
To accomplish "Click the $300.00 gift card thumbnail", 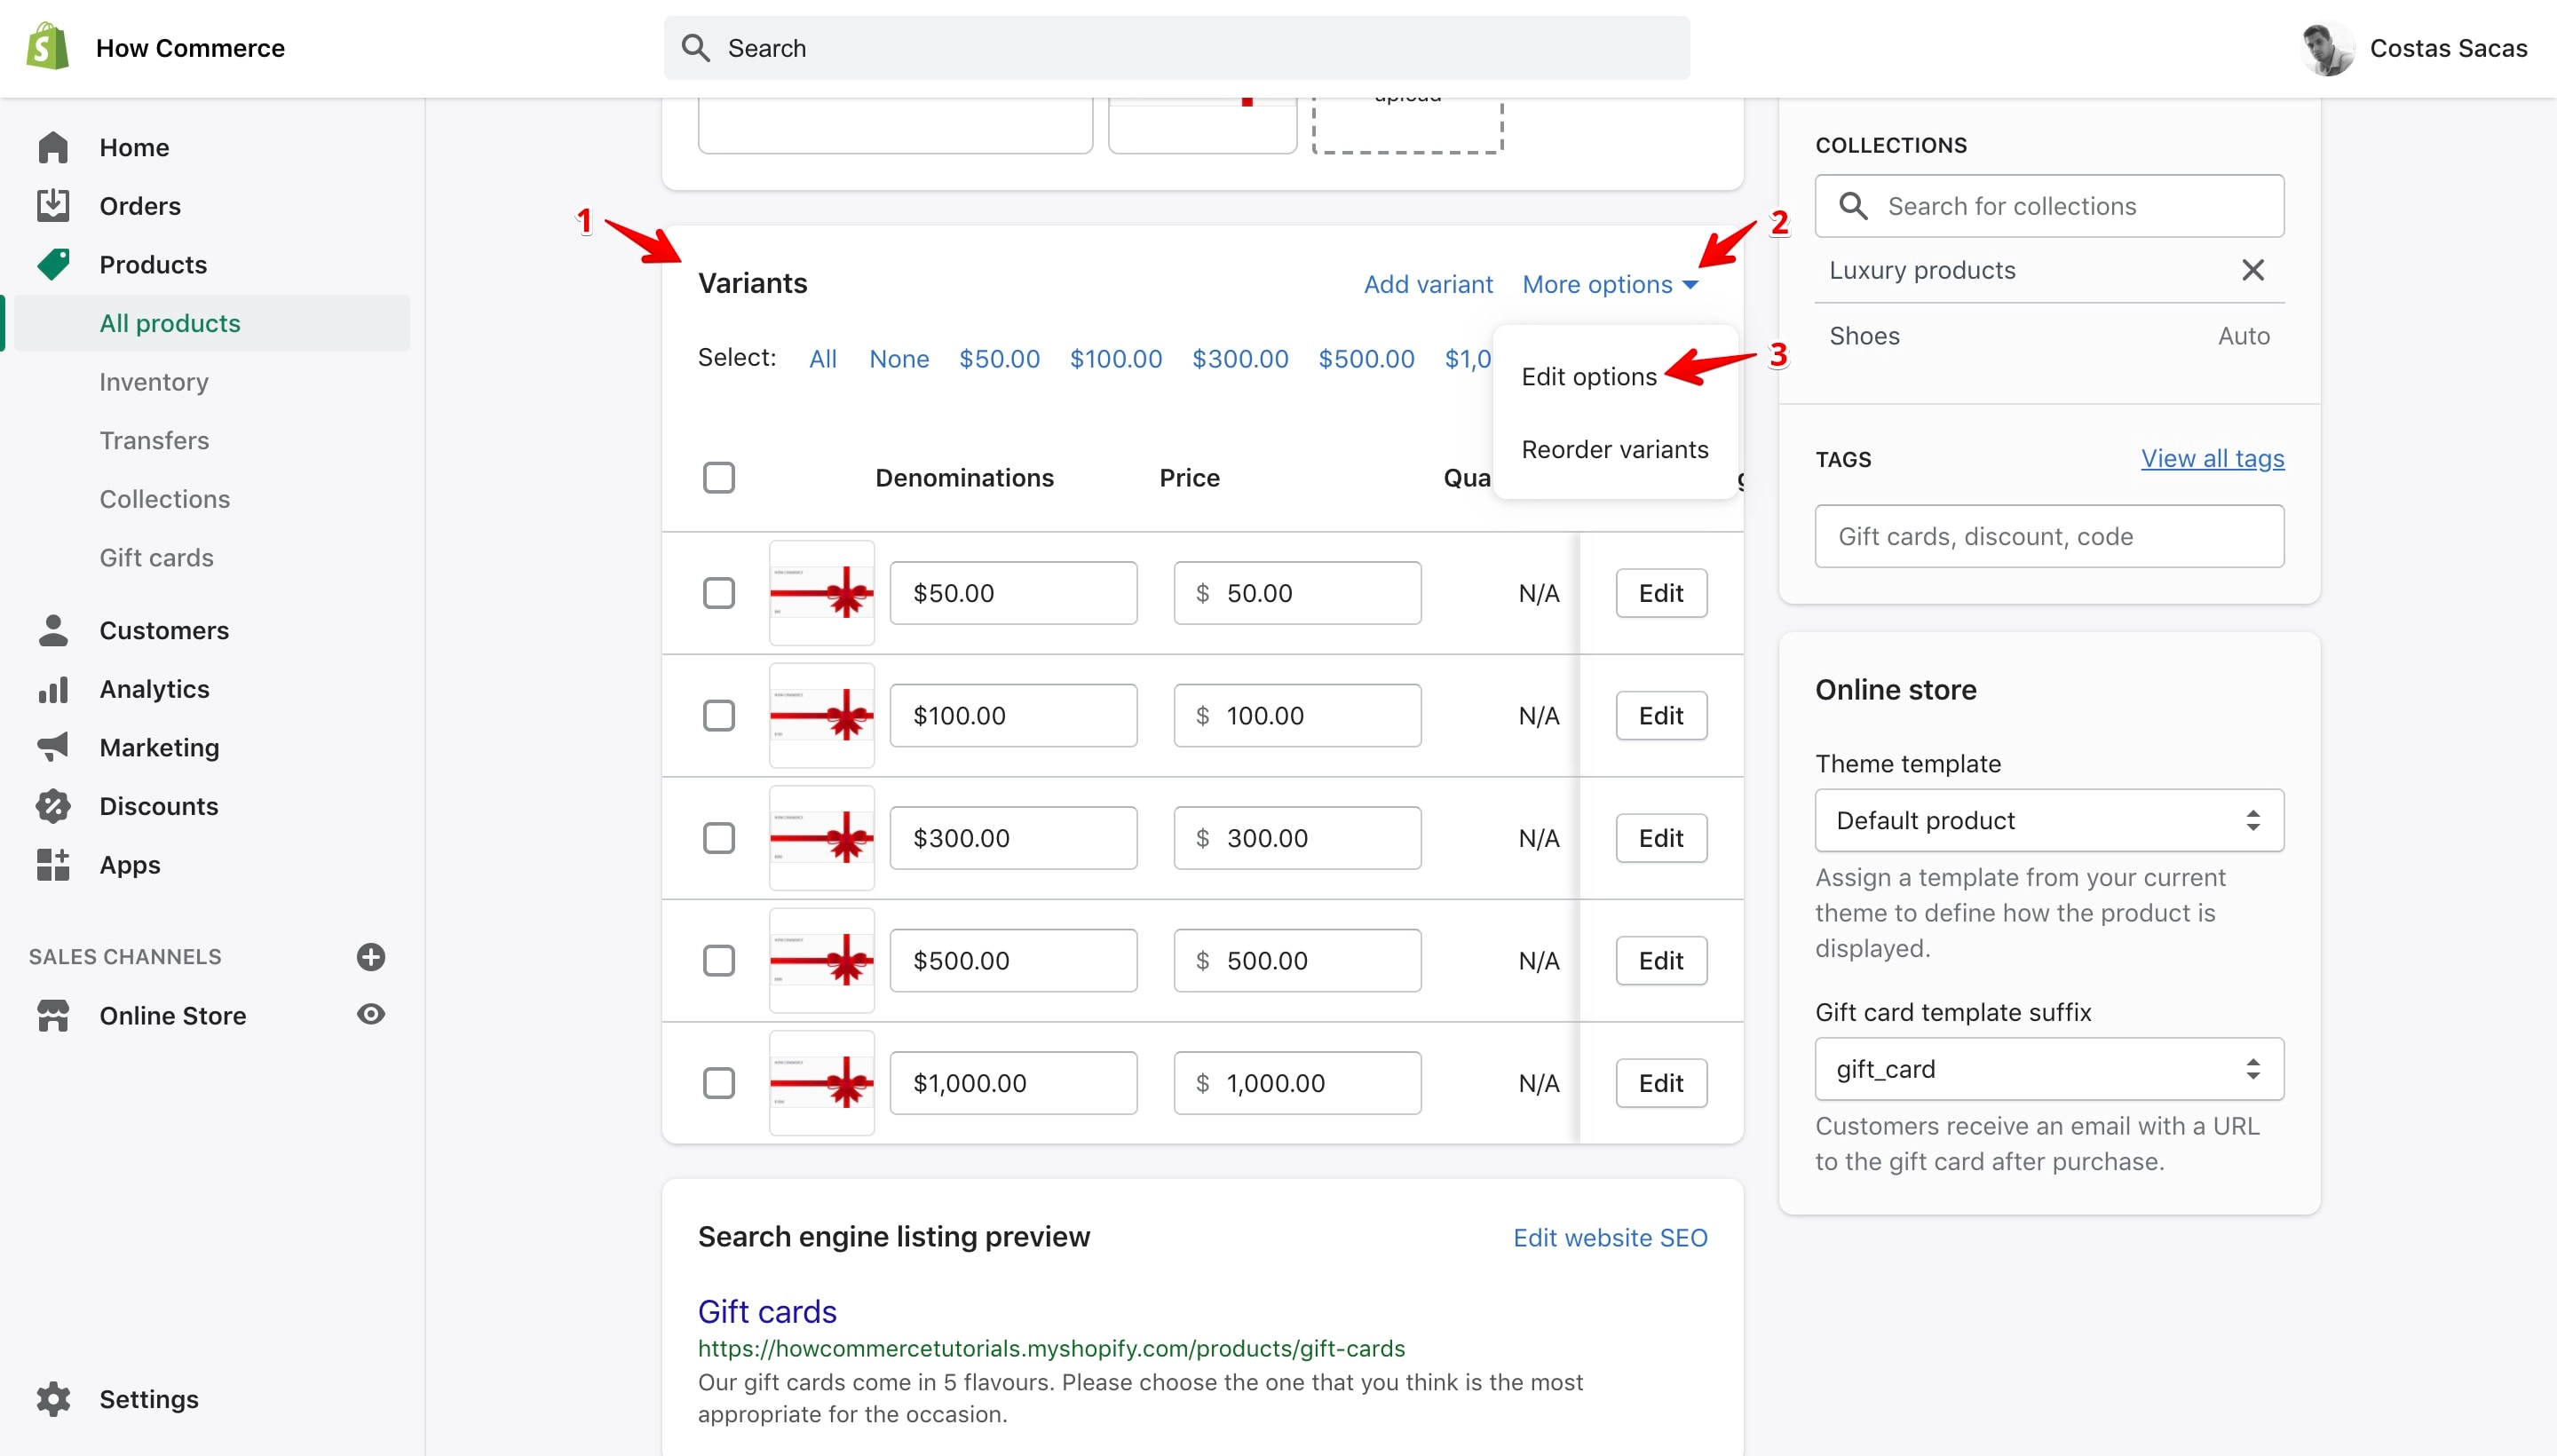I will coord(821,838).
